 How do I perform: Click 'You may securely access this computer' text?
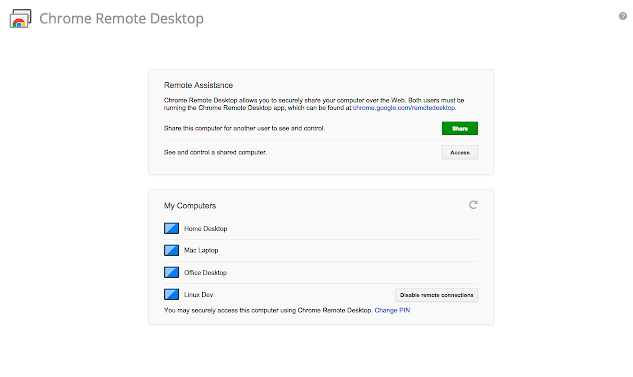tap(268, 310)
